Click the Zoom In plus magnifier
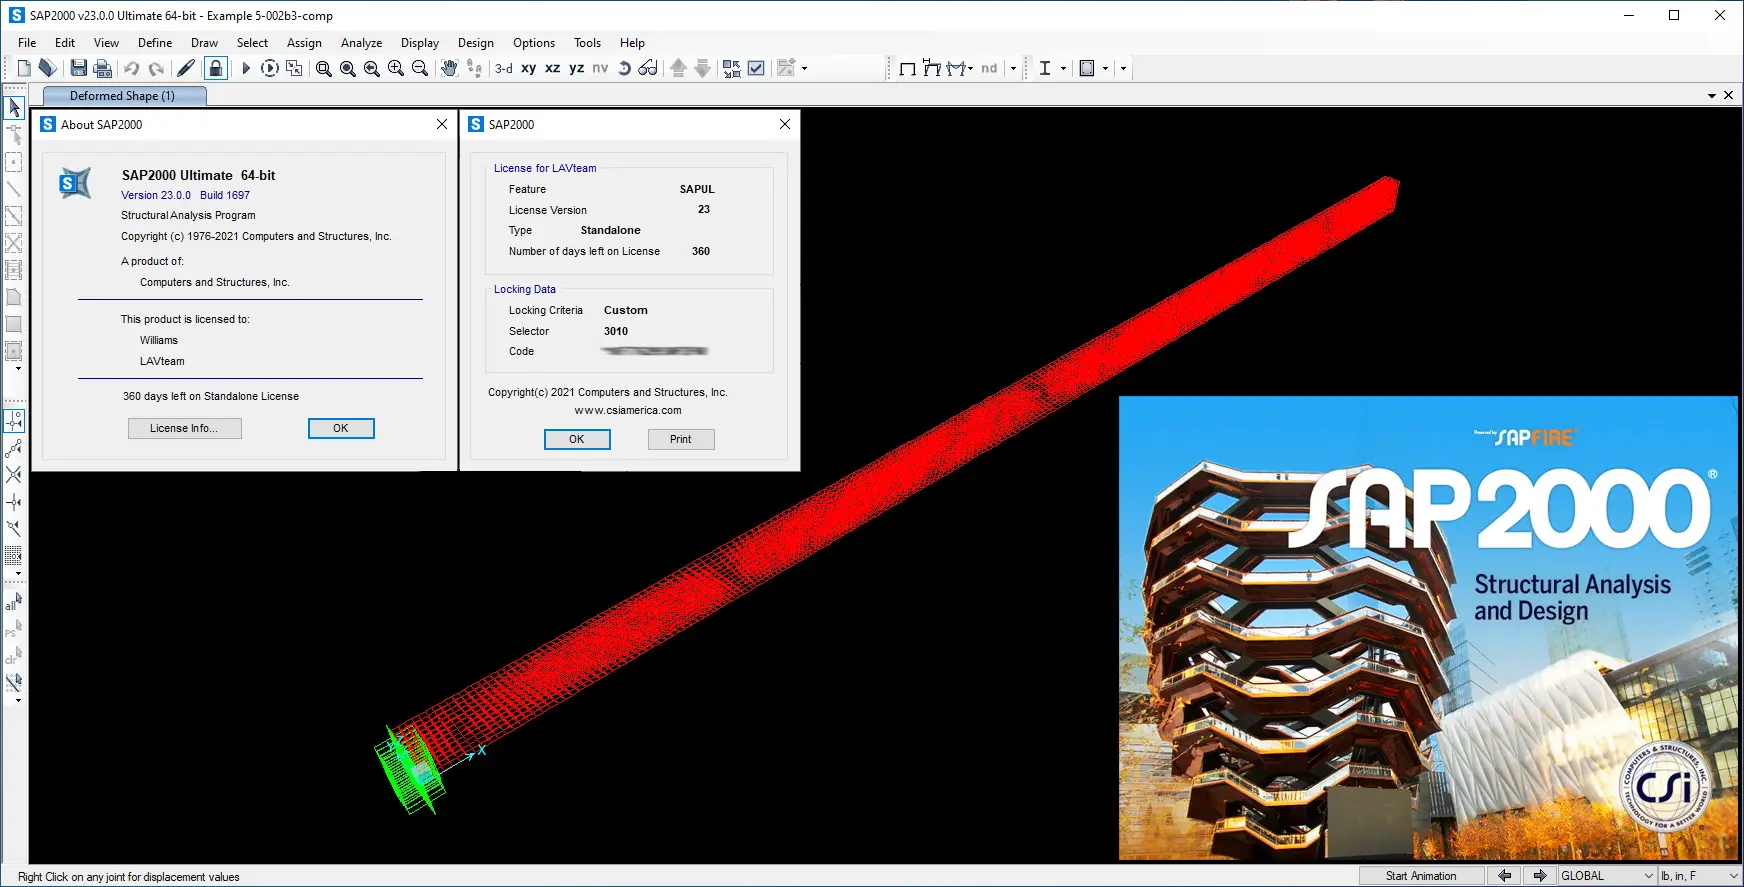The width and height of the screenshot is (1744, 887). coord(395,68)
